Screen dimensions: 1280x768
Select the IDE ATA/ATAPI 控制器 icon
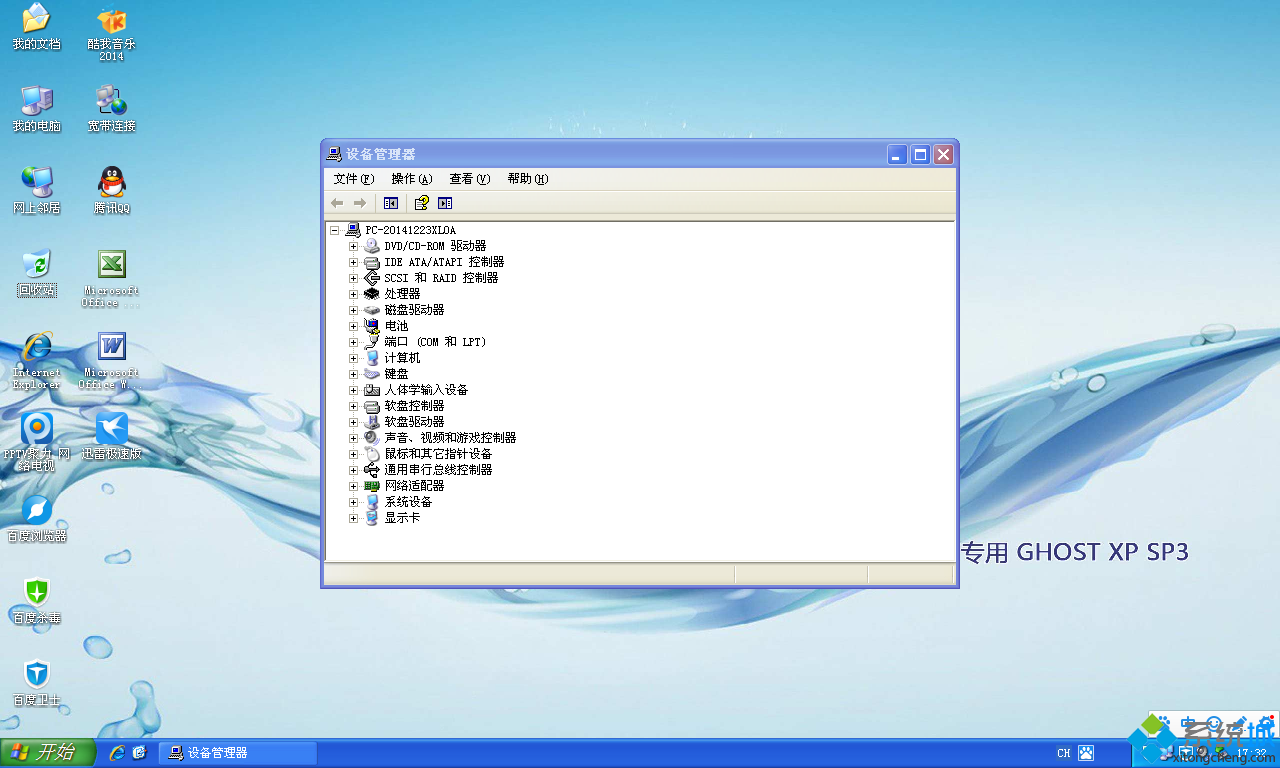371,262
